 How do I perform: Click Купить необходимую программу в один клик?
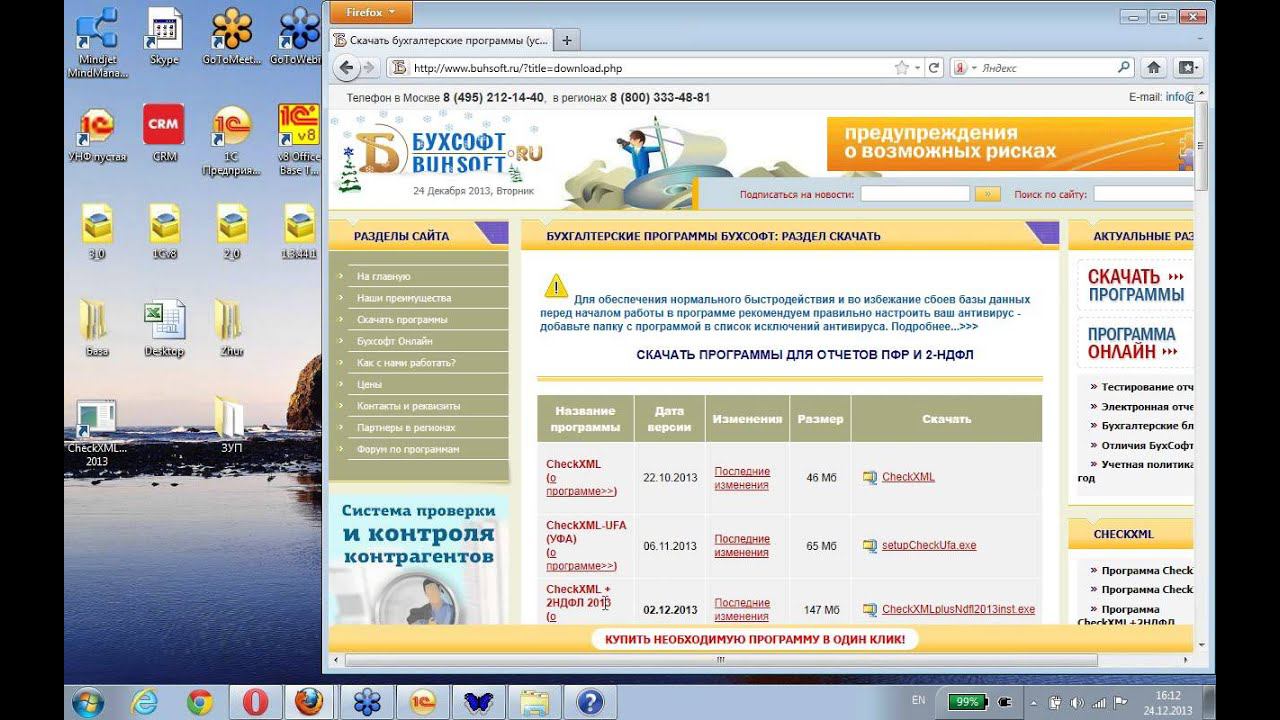tap(755, 639)
